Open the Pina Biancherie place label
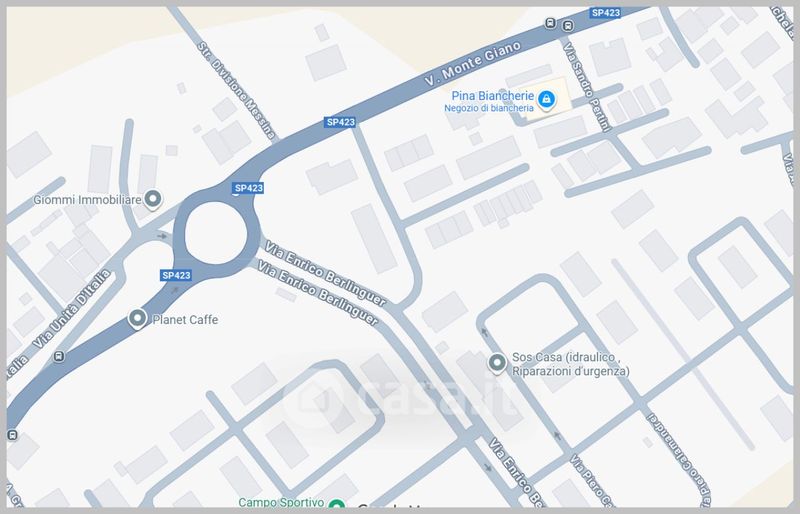Image resolution: width=800 pixels, height=514 pixels. point(492,96)
